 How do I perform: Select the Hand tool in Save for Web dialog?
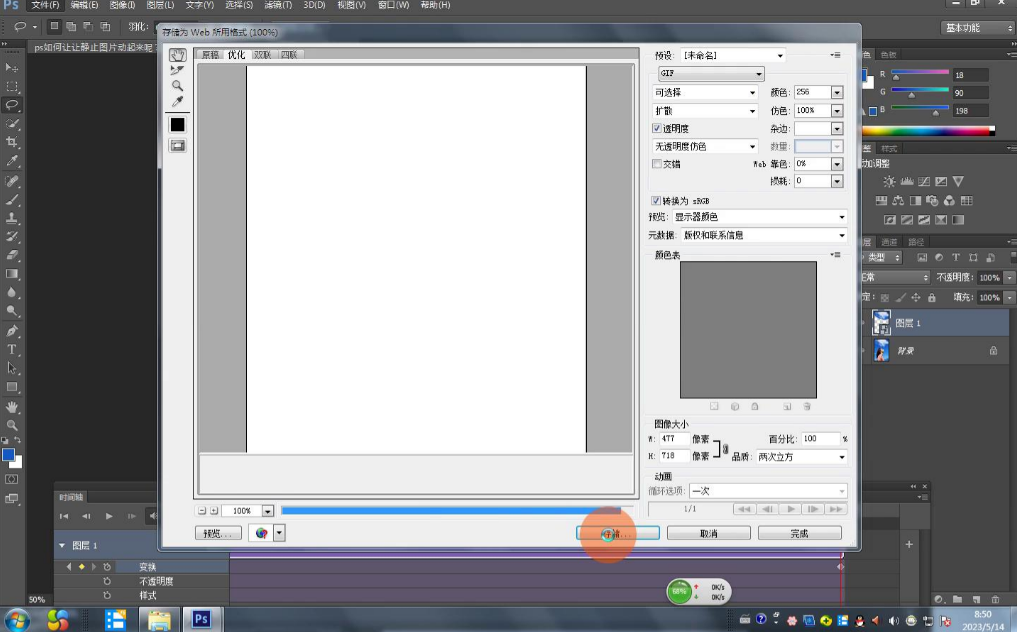pyautogui.click(x=177, y=55)
